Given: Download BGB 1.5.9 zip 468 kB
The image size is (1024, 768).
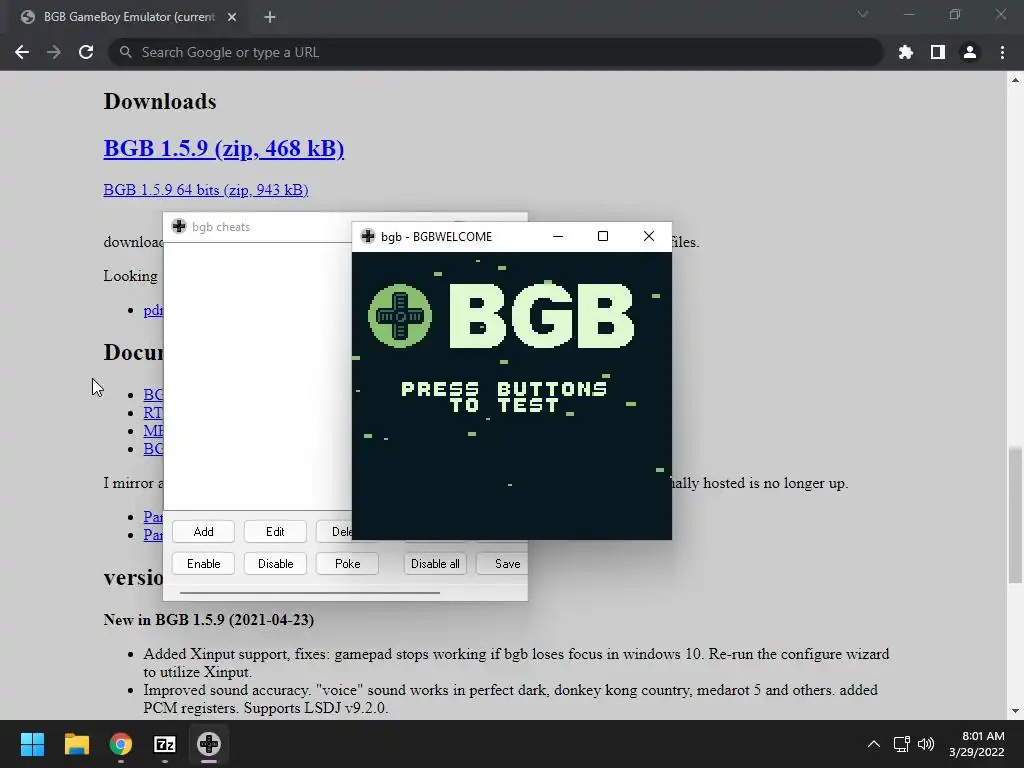Looking at the screenshot, I should click(223, 148).
